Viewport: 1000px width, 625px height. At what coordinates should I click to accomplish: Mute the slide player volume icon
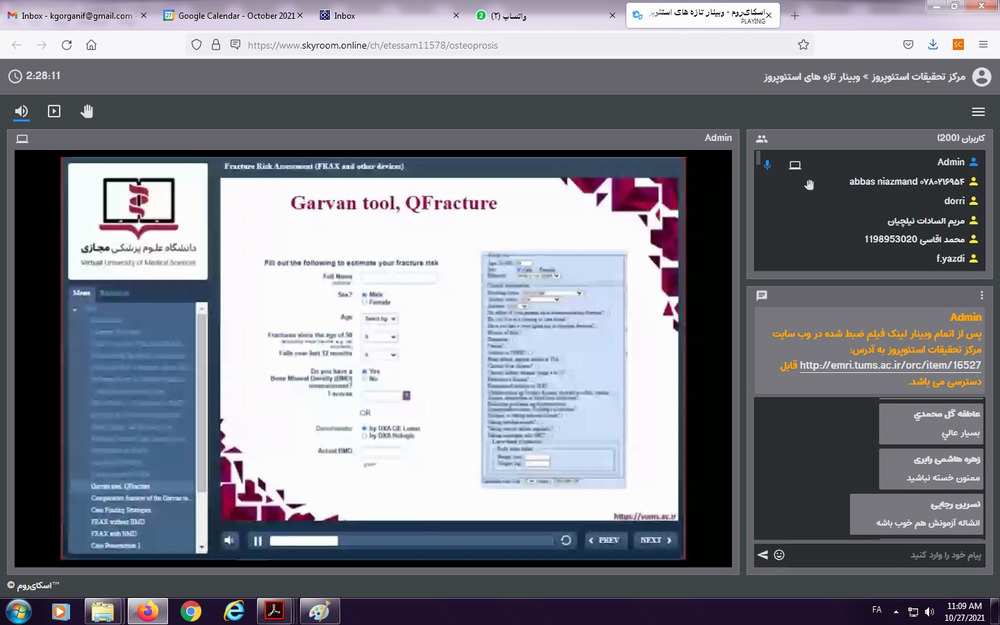231,540
